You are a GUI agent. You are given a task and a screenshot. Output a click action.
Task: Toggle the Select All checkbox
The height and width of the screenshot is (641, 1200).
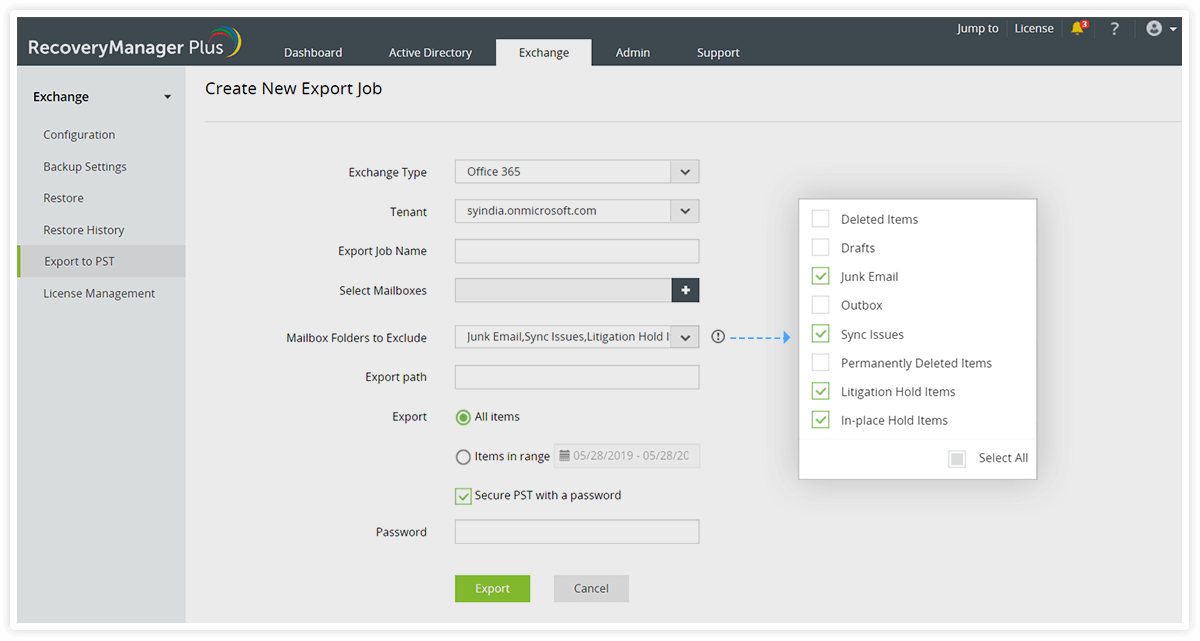point(956,458)
